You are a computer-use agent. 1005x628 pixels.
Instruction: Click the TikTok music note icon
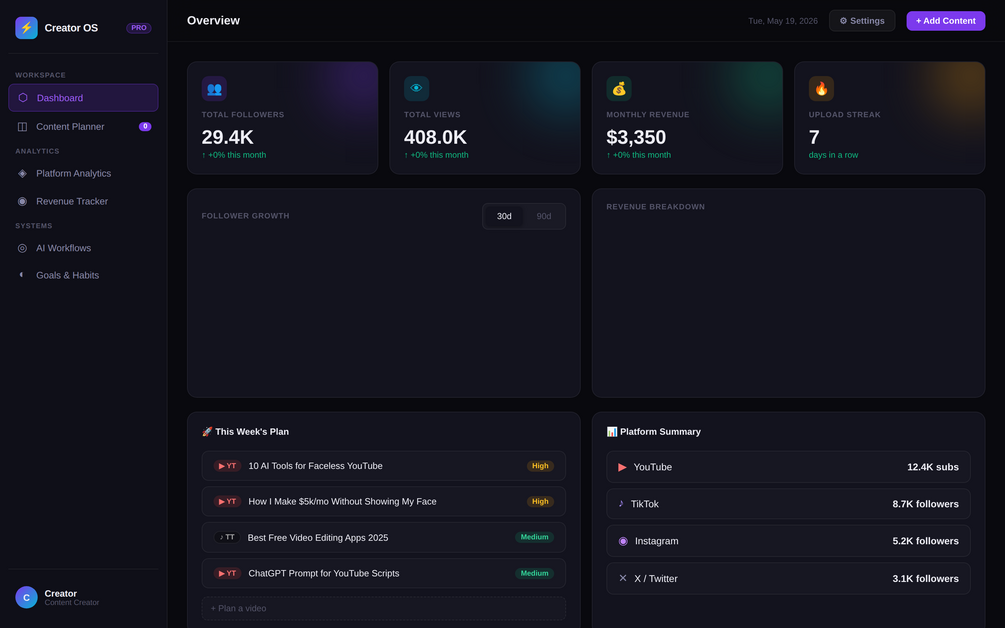620,504
